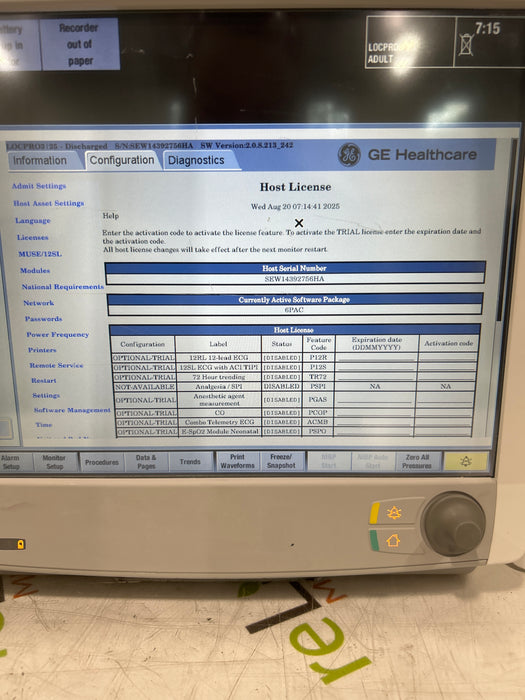
Task: Open National Requirements settings
Action: 62,287
